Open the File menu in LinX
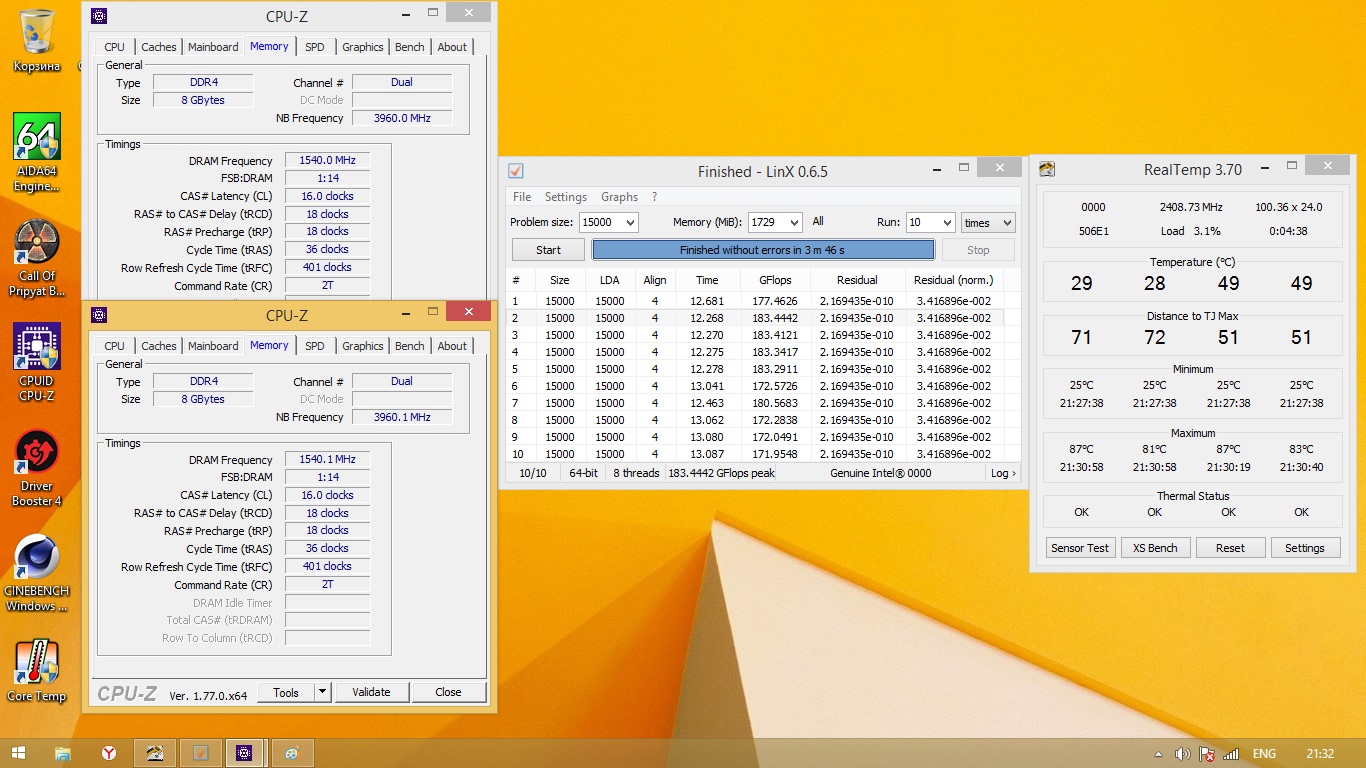Viewport: 1366px width, 768px height. coord(522,197)
